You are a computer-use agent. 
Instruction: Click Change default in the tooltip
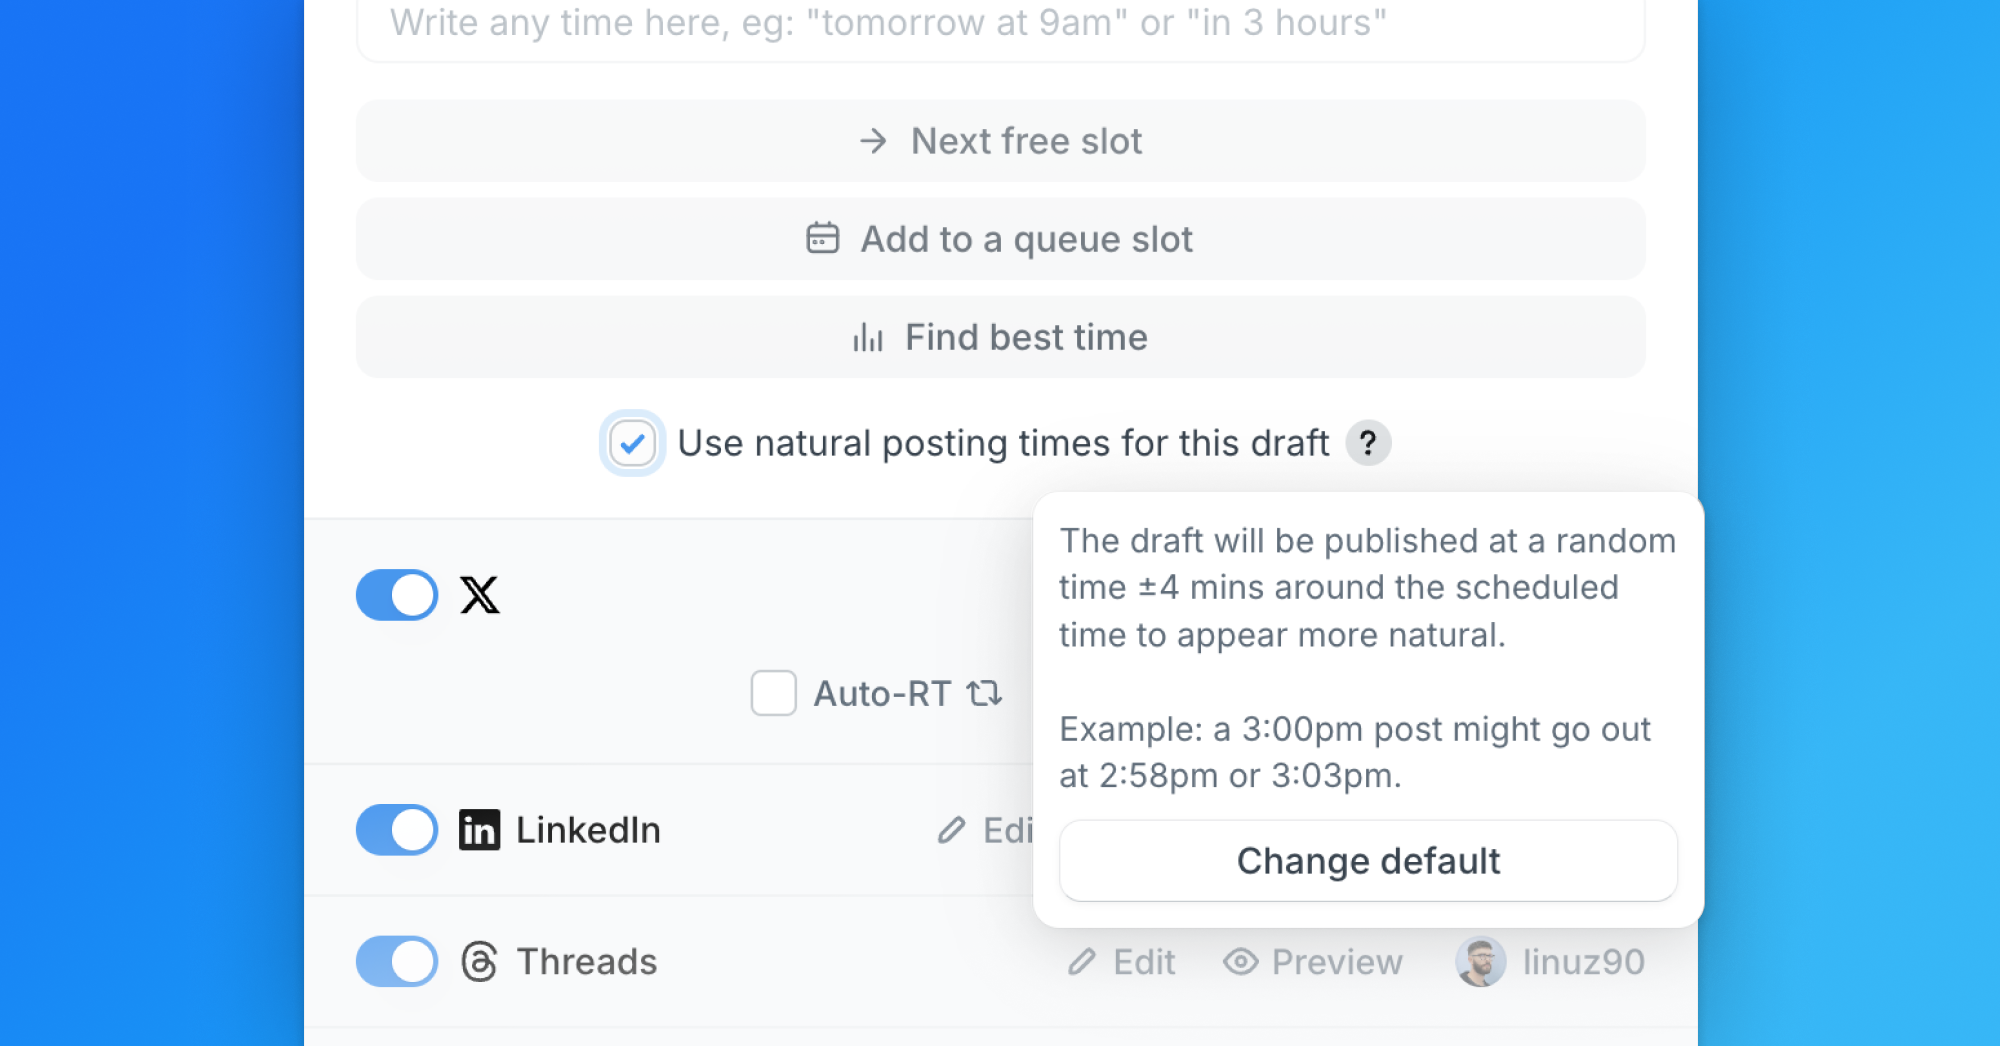point(1368,861)
